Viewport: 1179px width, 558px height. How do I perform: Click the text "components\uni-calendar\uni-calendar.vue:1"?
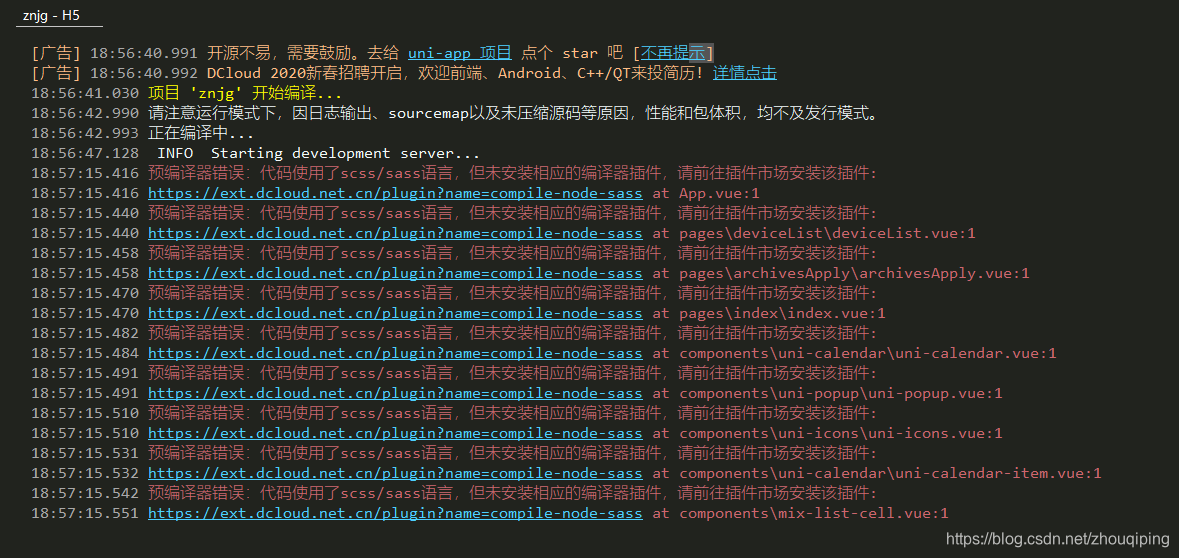(x=868, y=353)
